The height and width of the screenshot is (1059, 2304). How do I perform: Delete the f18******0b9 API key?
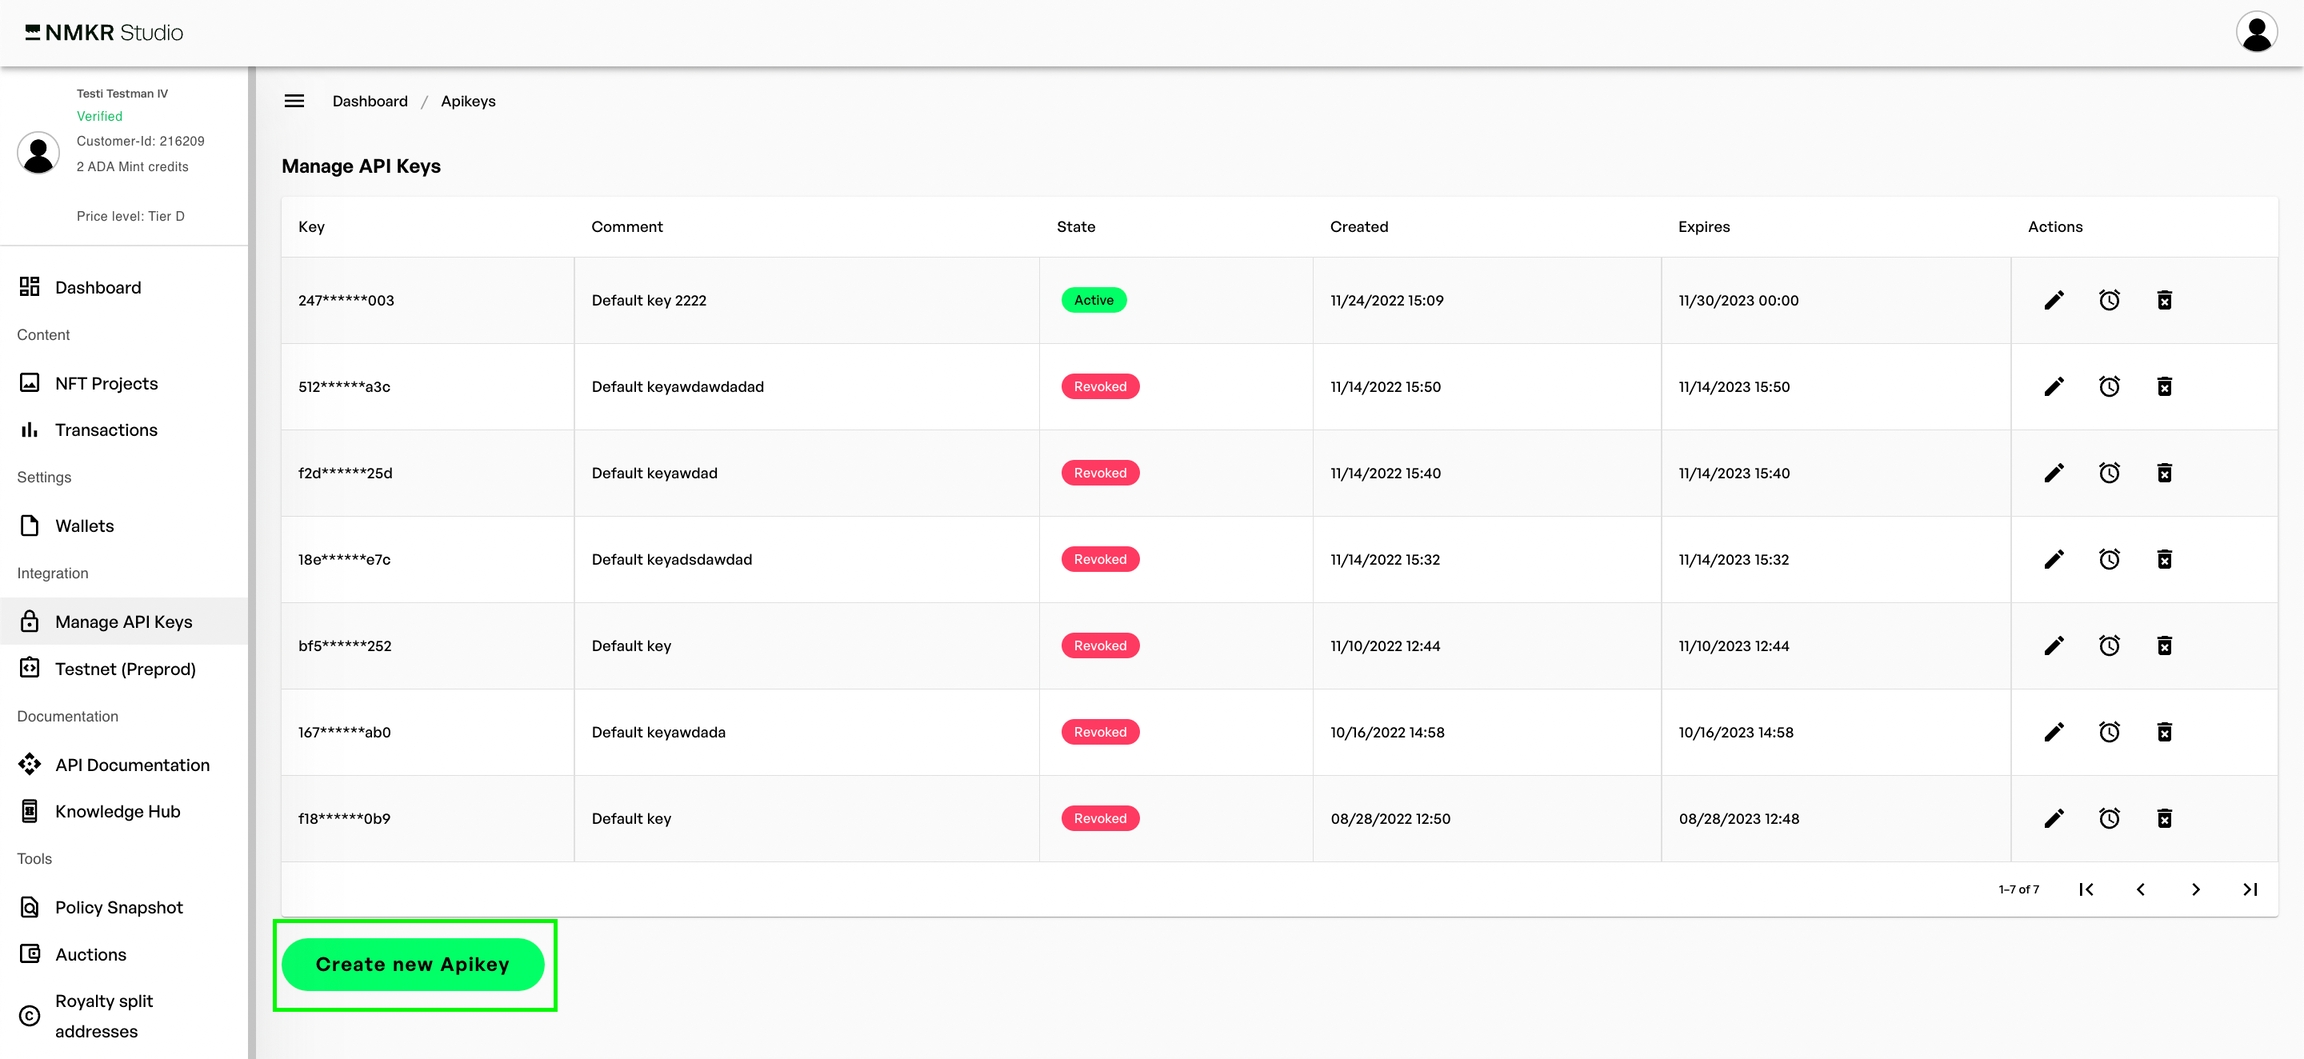2164,819
